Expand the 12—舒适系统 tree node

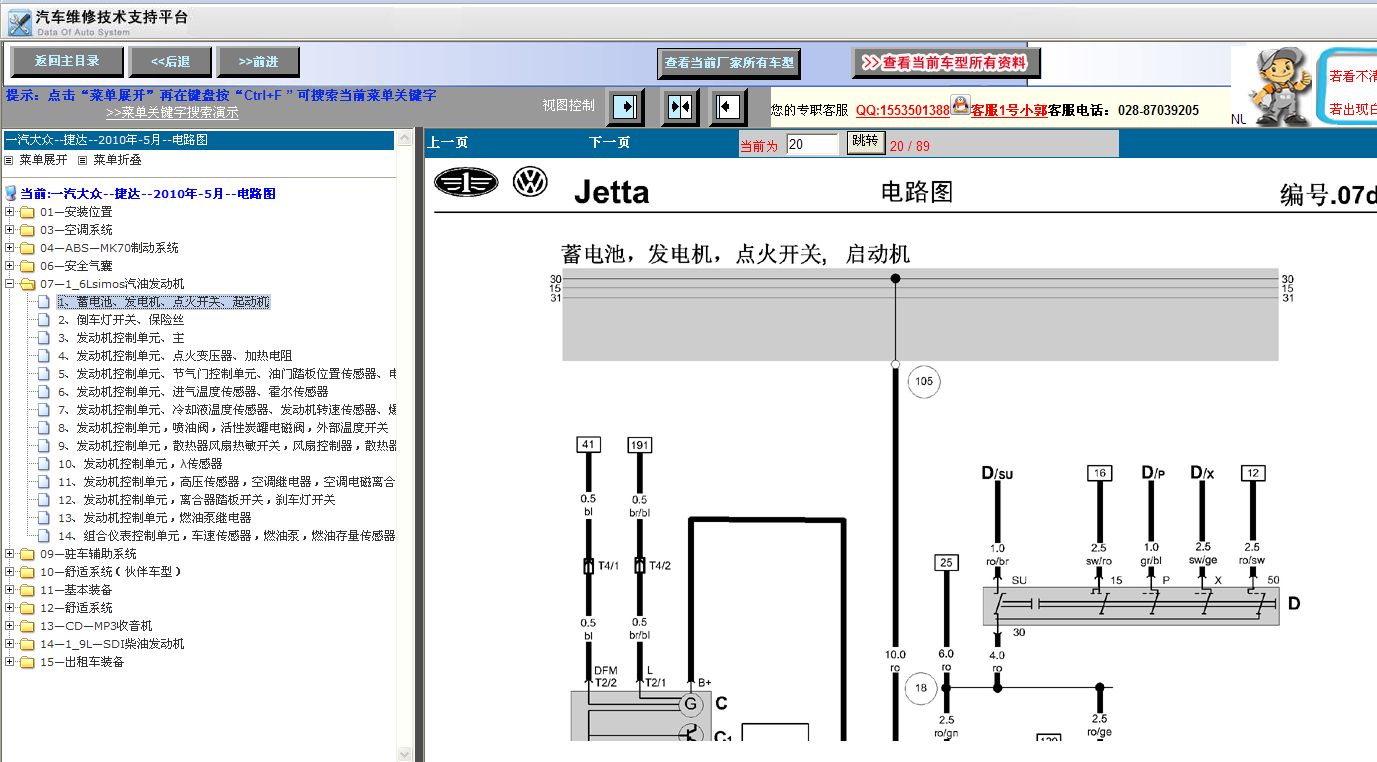click(10, 608)
